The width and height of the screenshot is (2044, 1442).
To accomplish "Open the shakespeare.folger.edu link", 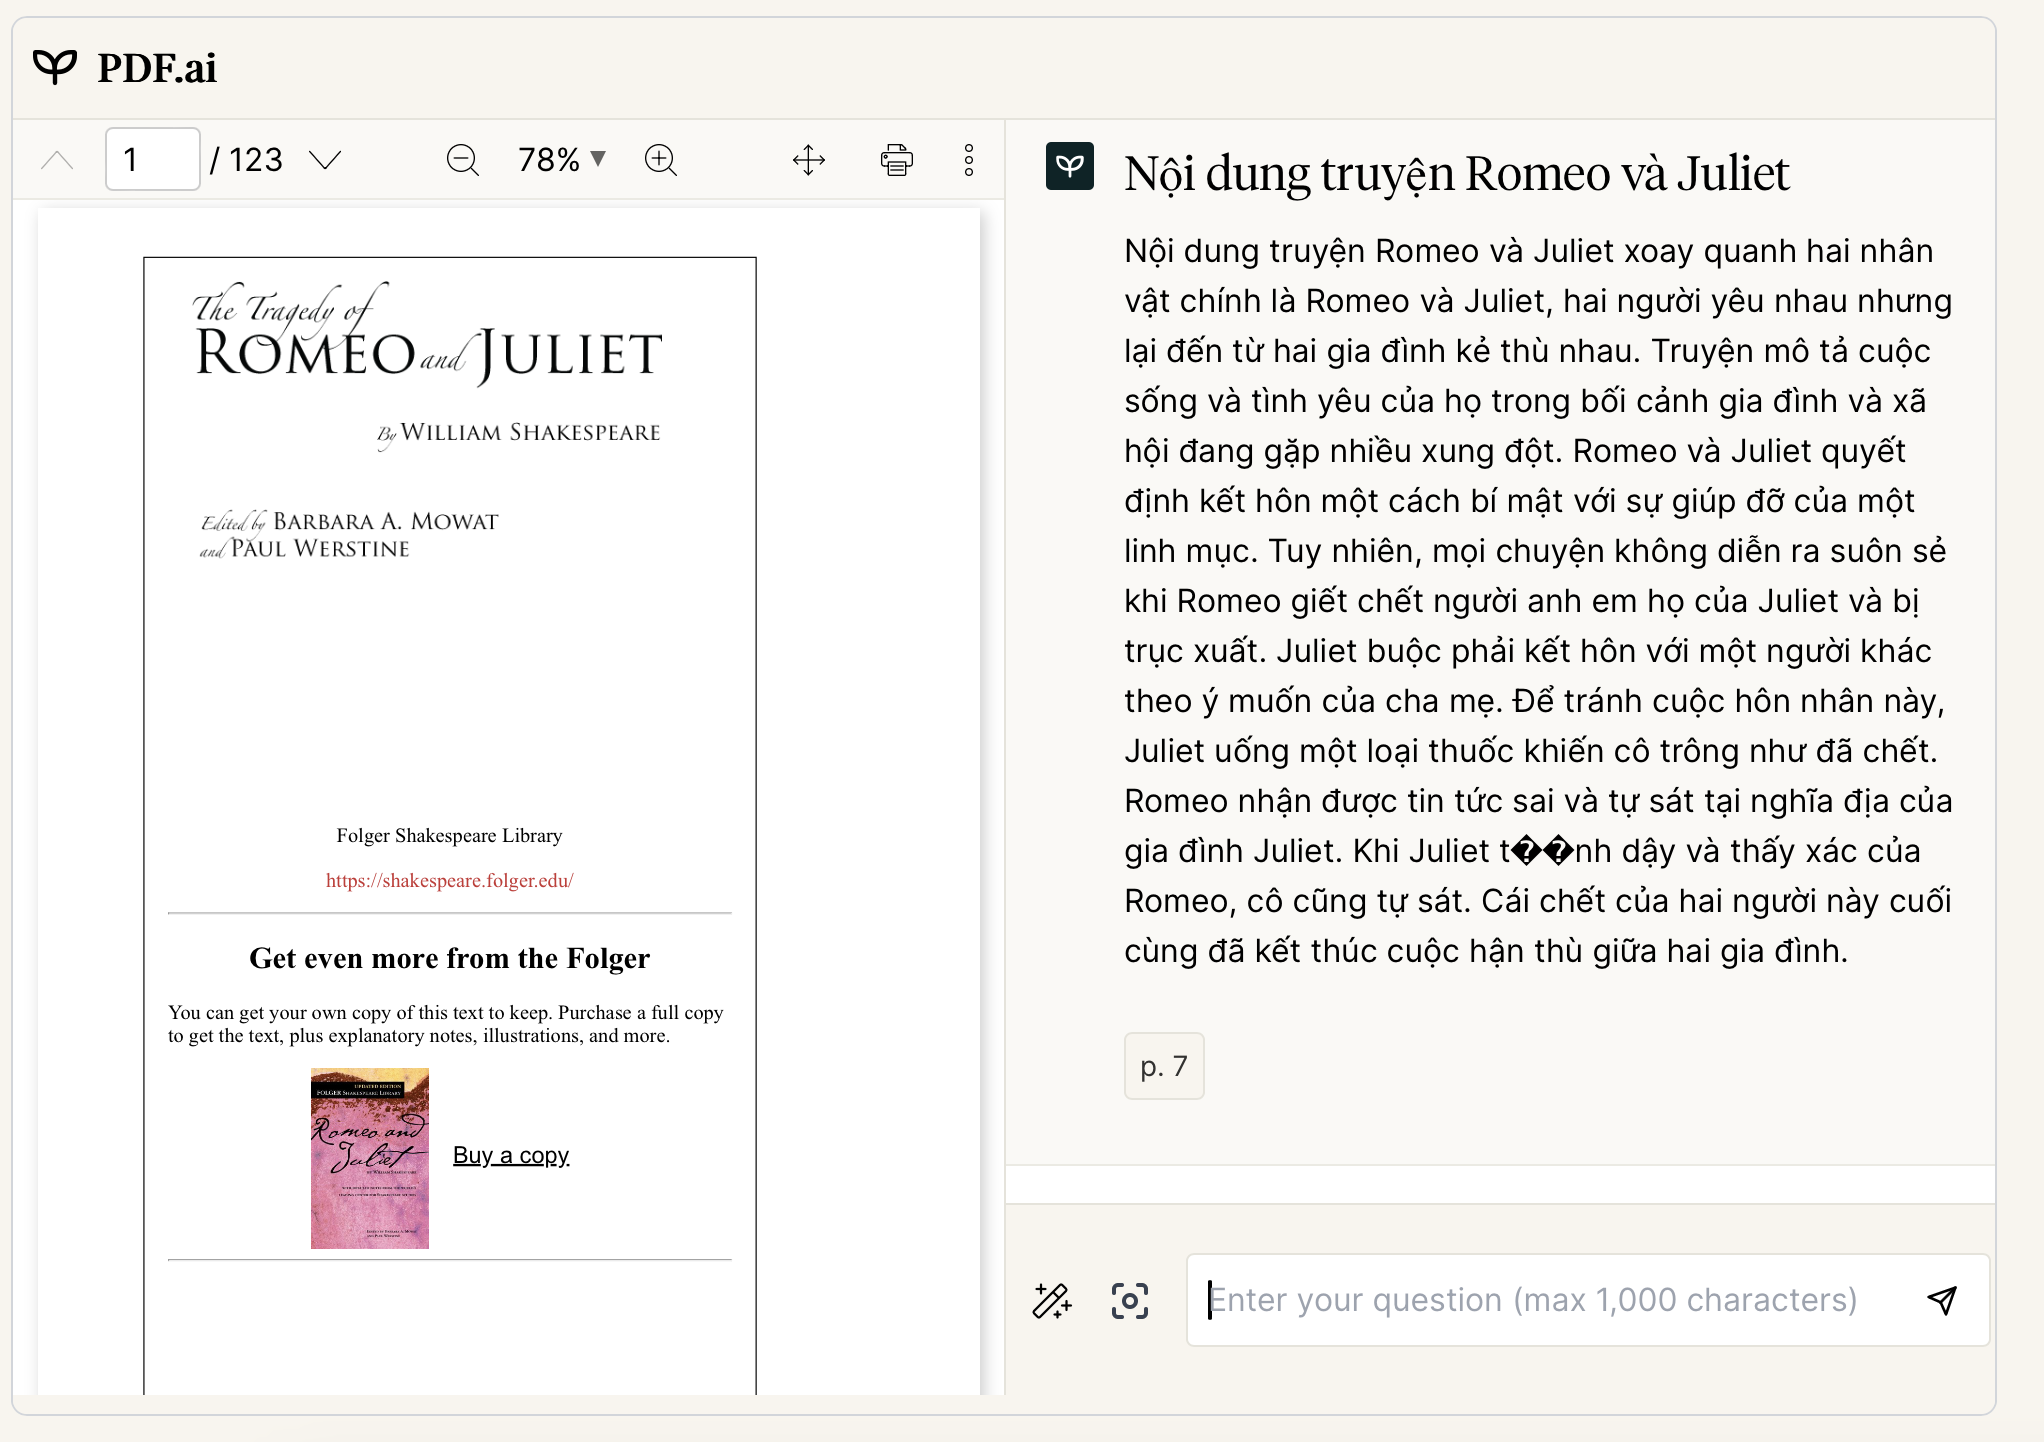I will [x=449, y=881].
